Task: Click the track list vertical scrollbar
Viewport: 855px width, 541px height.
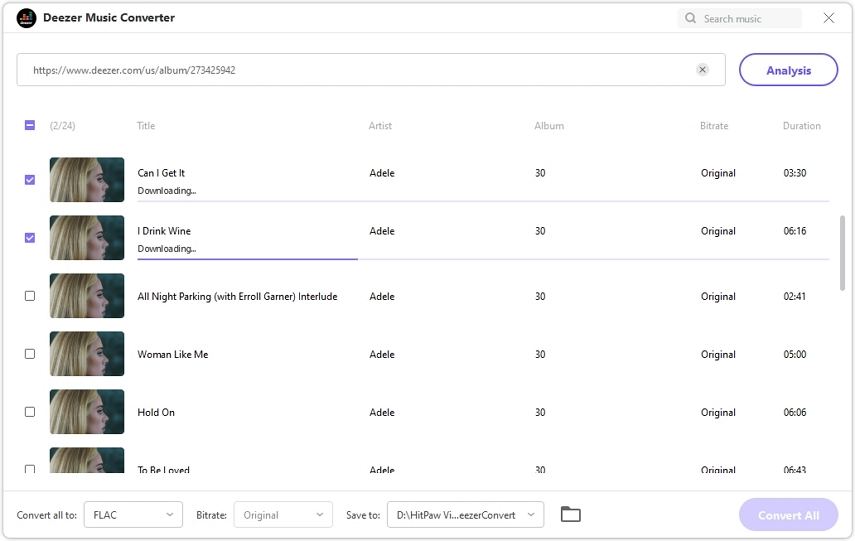Action: 842,253
